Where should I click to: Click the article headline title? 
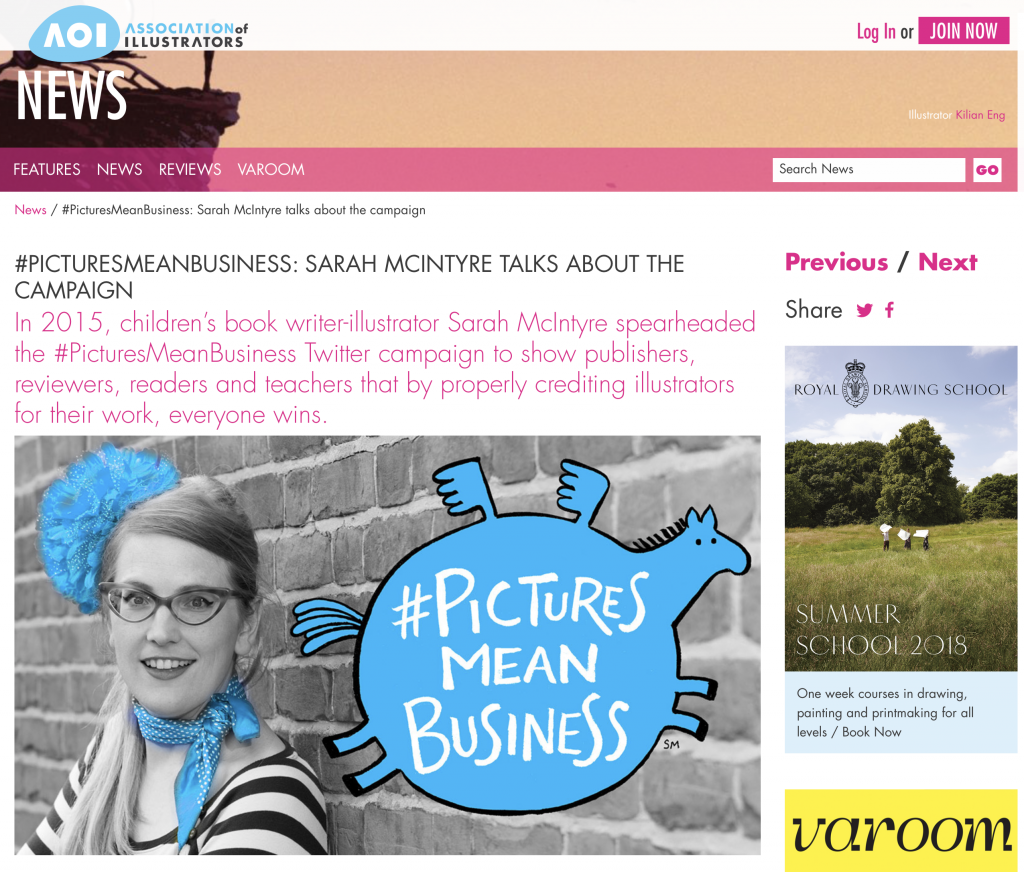[x=349, y=277]
